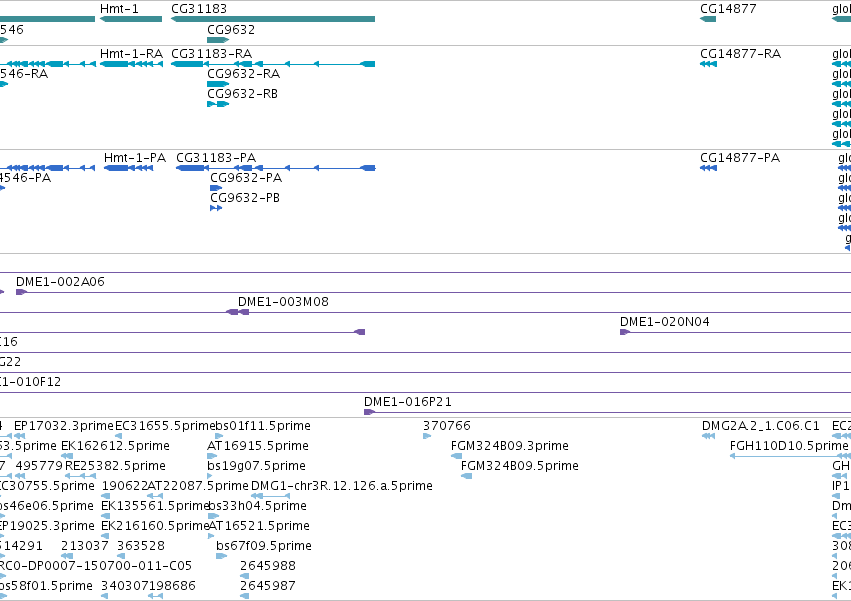Open the Hmt-1-RA transcript label

131,53
